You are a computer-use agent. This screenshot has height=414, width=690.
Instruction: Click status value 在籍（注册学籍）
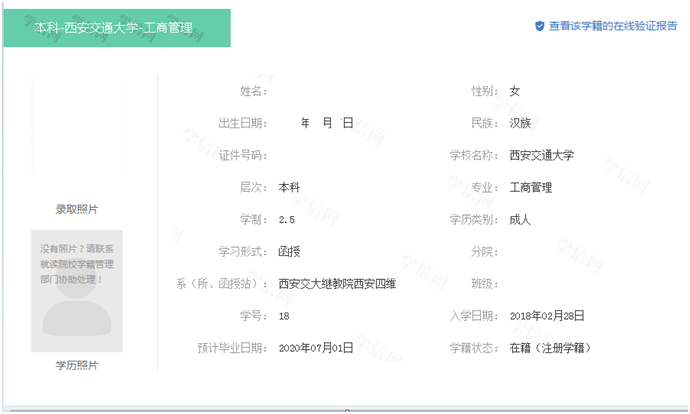tap(550, 348)
